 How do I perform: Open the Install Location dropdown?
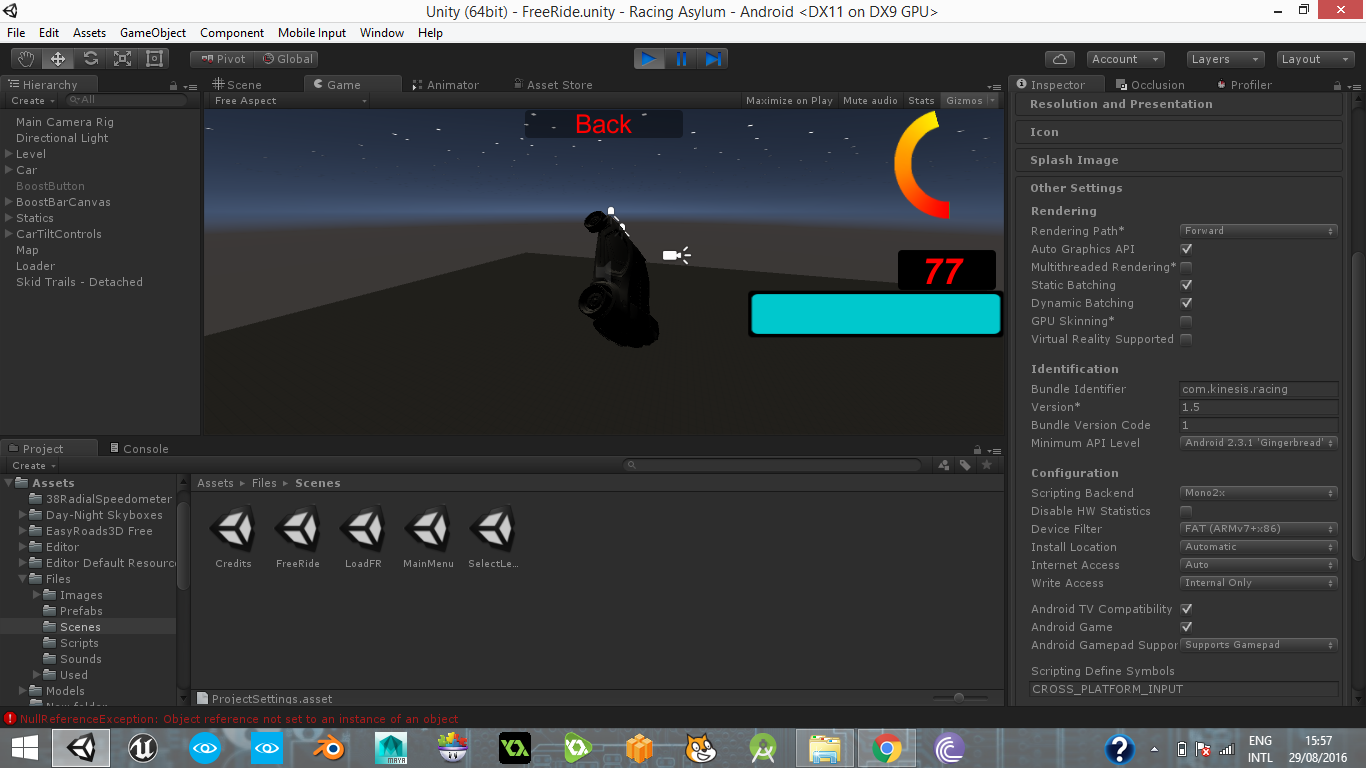(x=1259, y=547)
